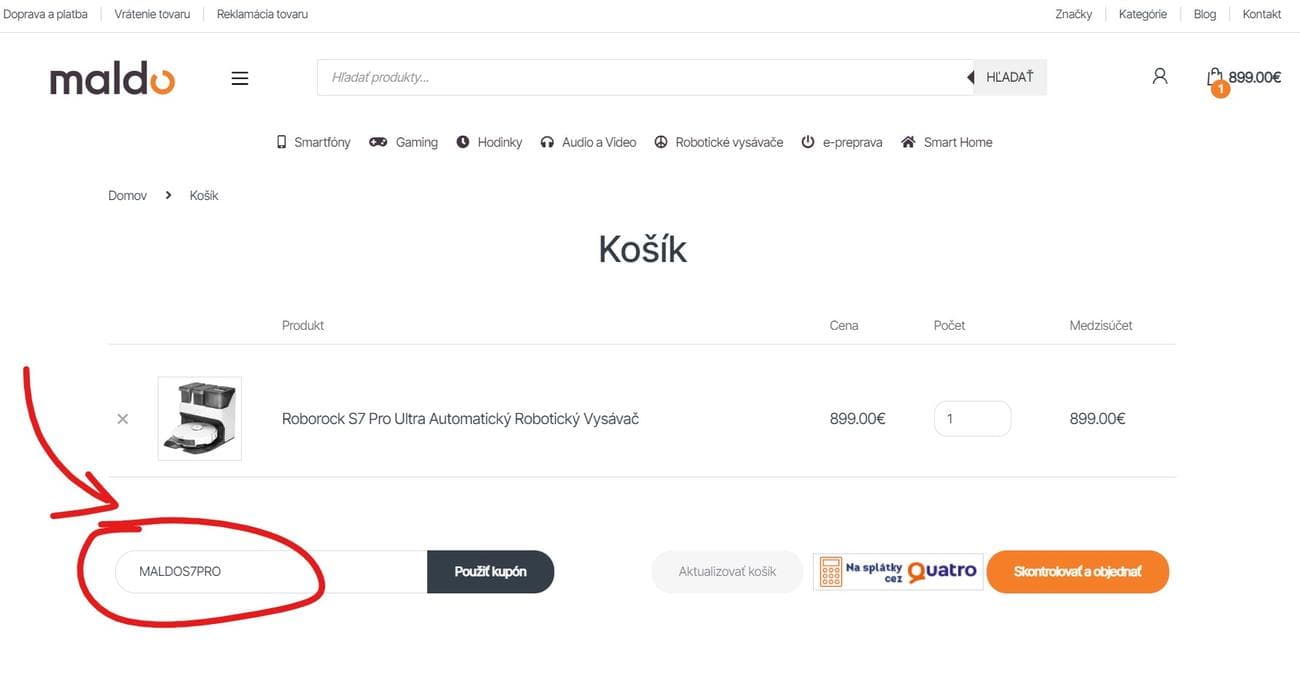Screen dimensions: 1300x681
Task: Open the Kategórie menu
Action: coord(1142,13)
